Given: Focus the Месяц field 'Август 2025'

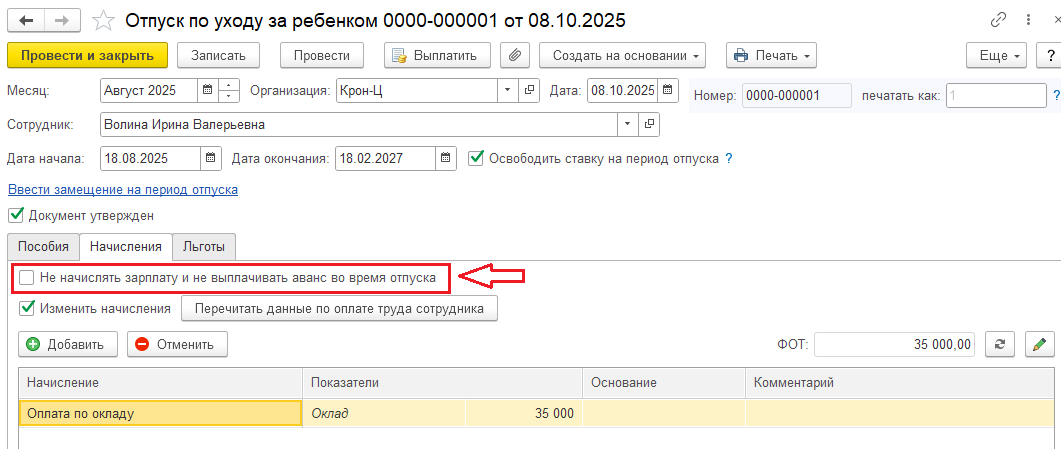Looking at the screenshot, I should point(150,90).
